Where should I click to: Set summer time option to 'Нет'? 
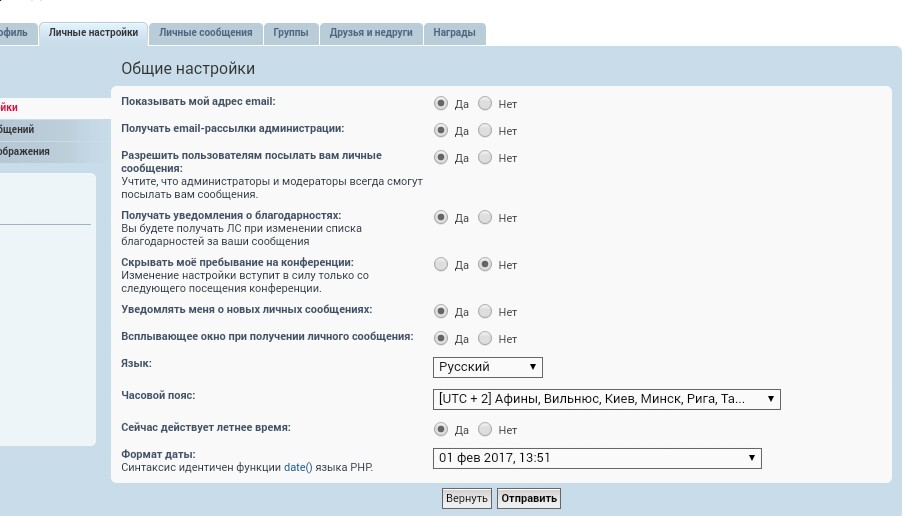[485, 429]
